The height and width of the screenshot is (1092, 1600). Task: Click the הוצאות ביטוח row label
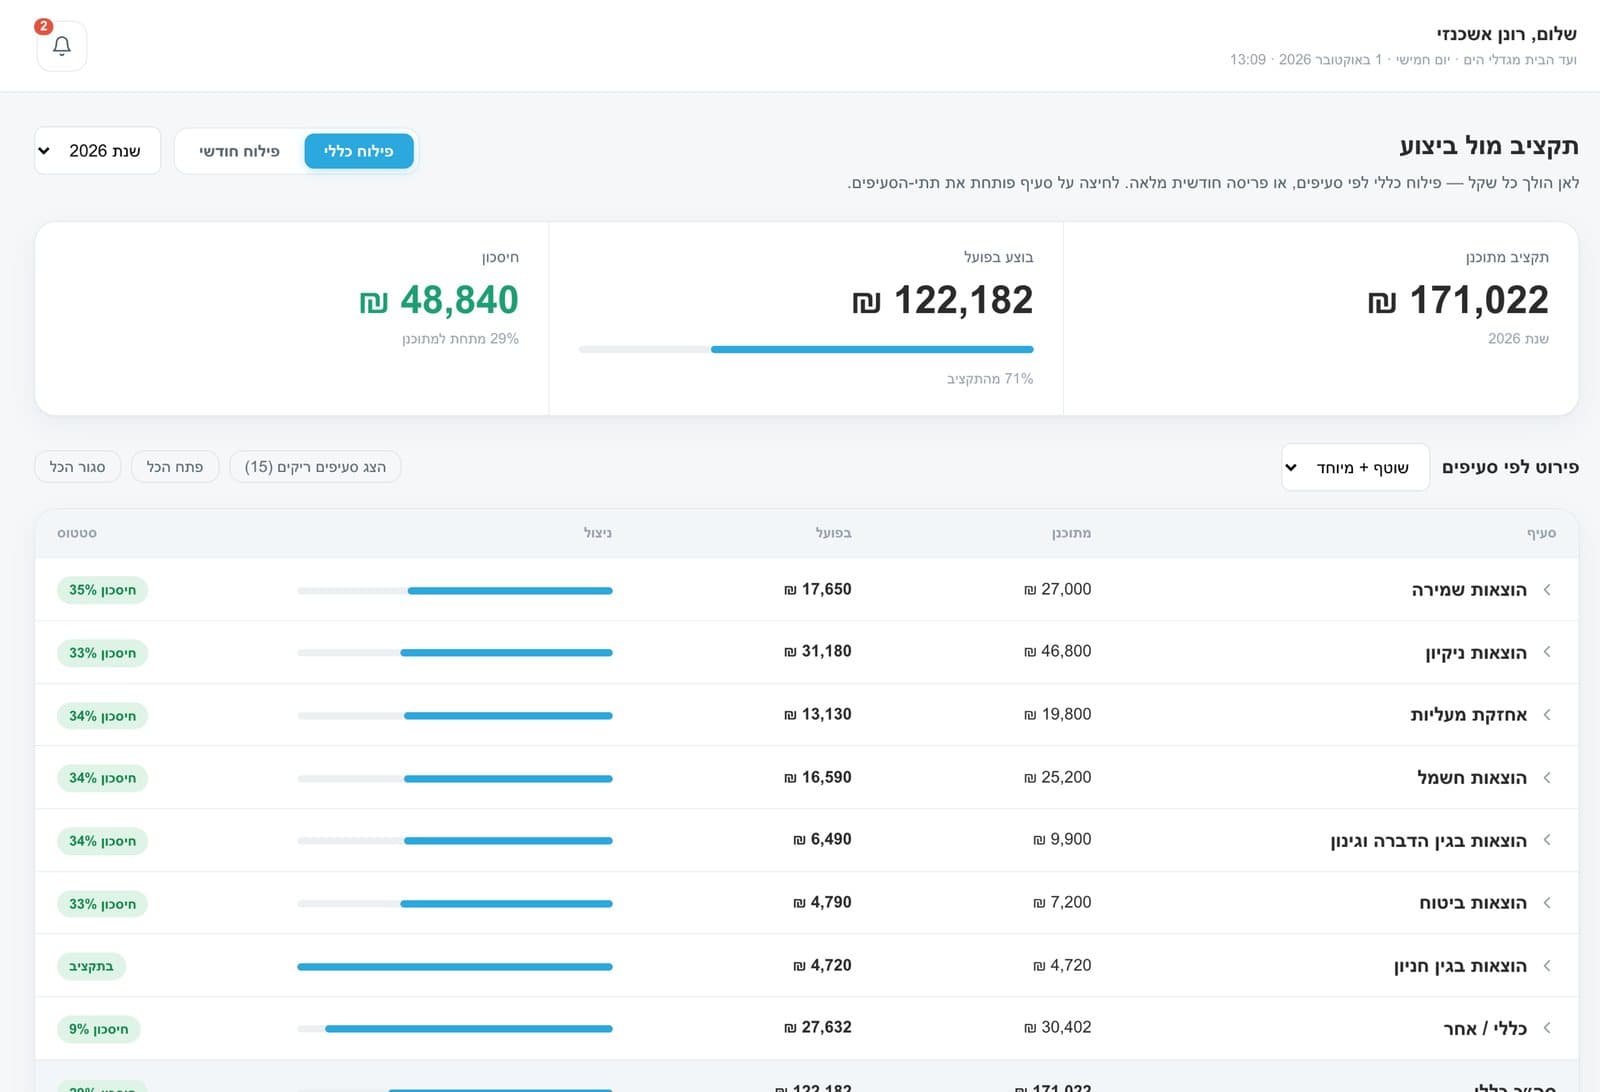click(x=1473, y=903)
